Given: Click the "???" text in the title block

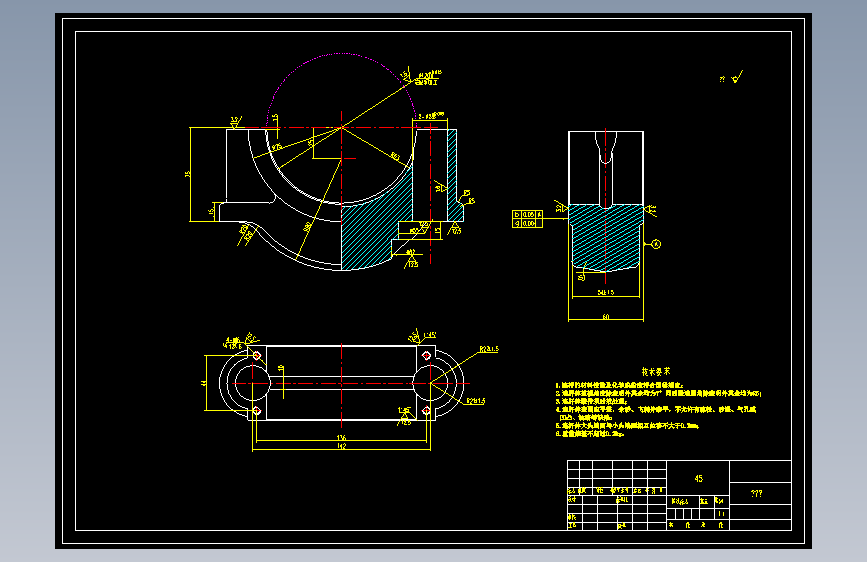Looking at the screenshot, I should (756, 493).
